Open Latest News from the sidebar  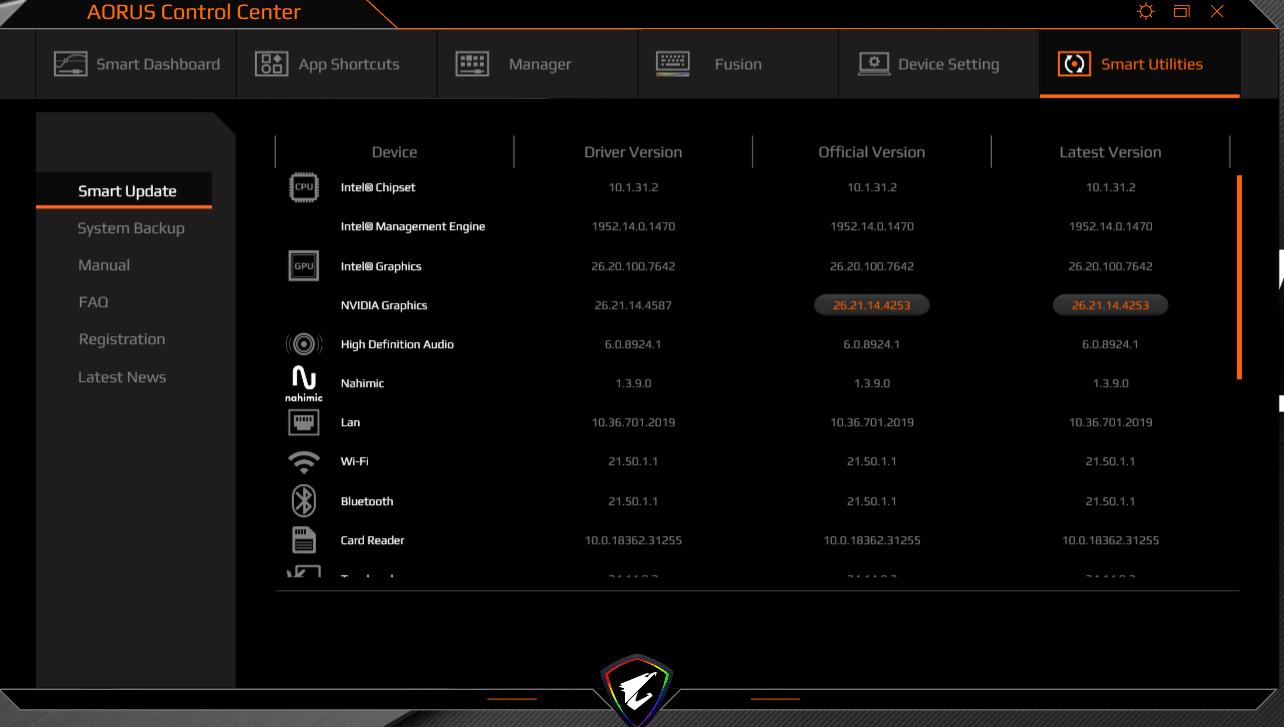click(x=122, y=377)
